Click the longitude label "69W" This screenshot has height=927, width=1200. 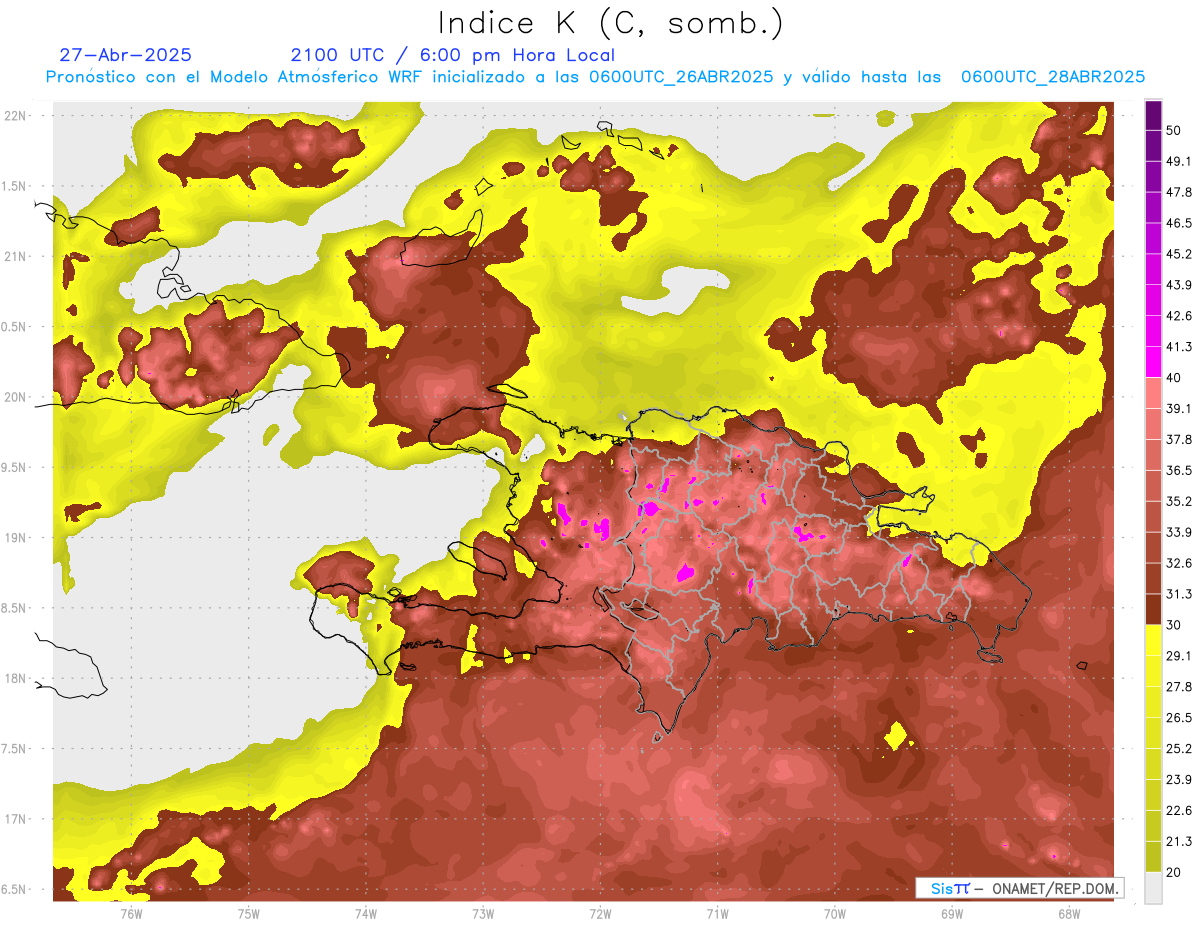tap(952, 913)
